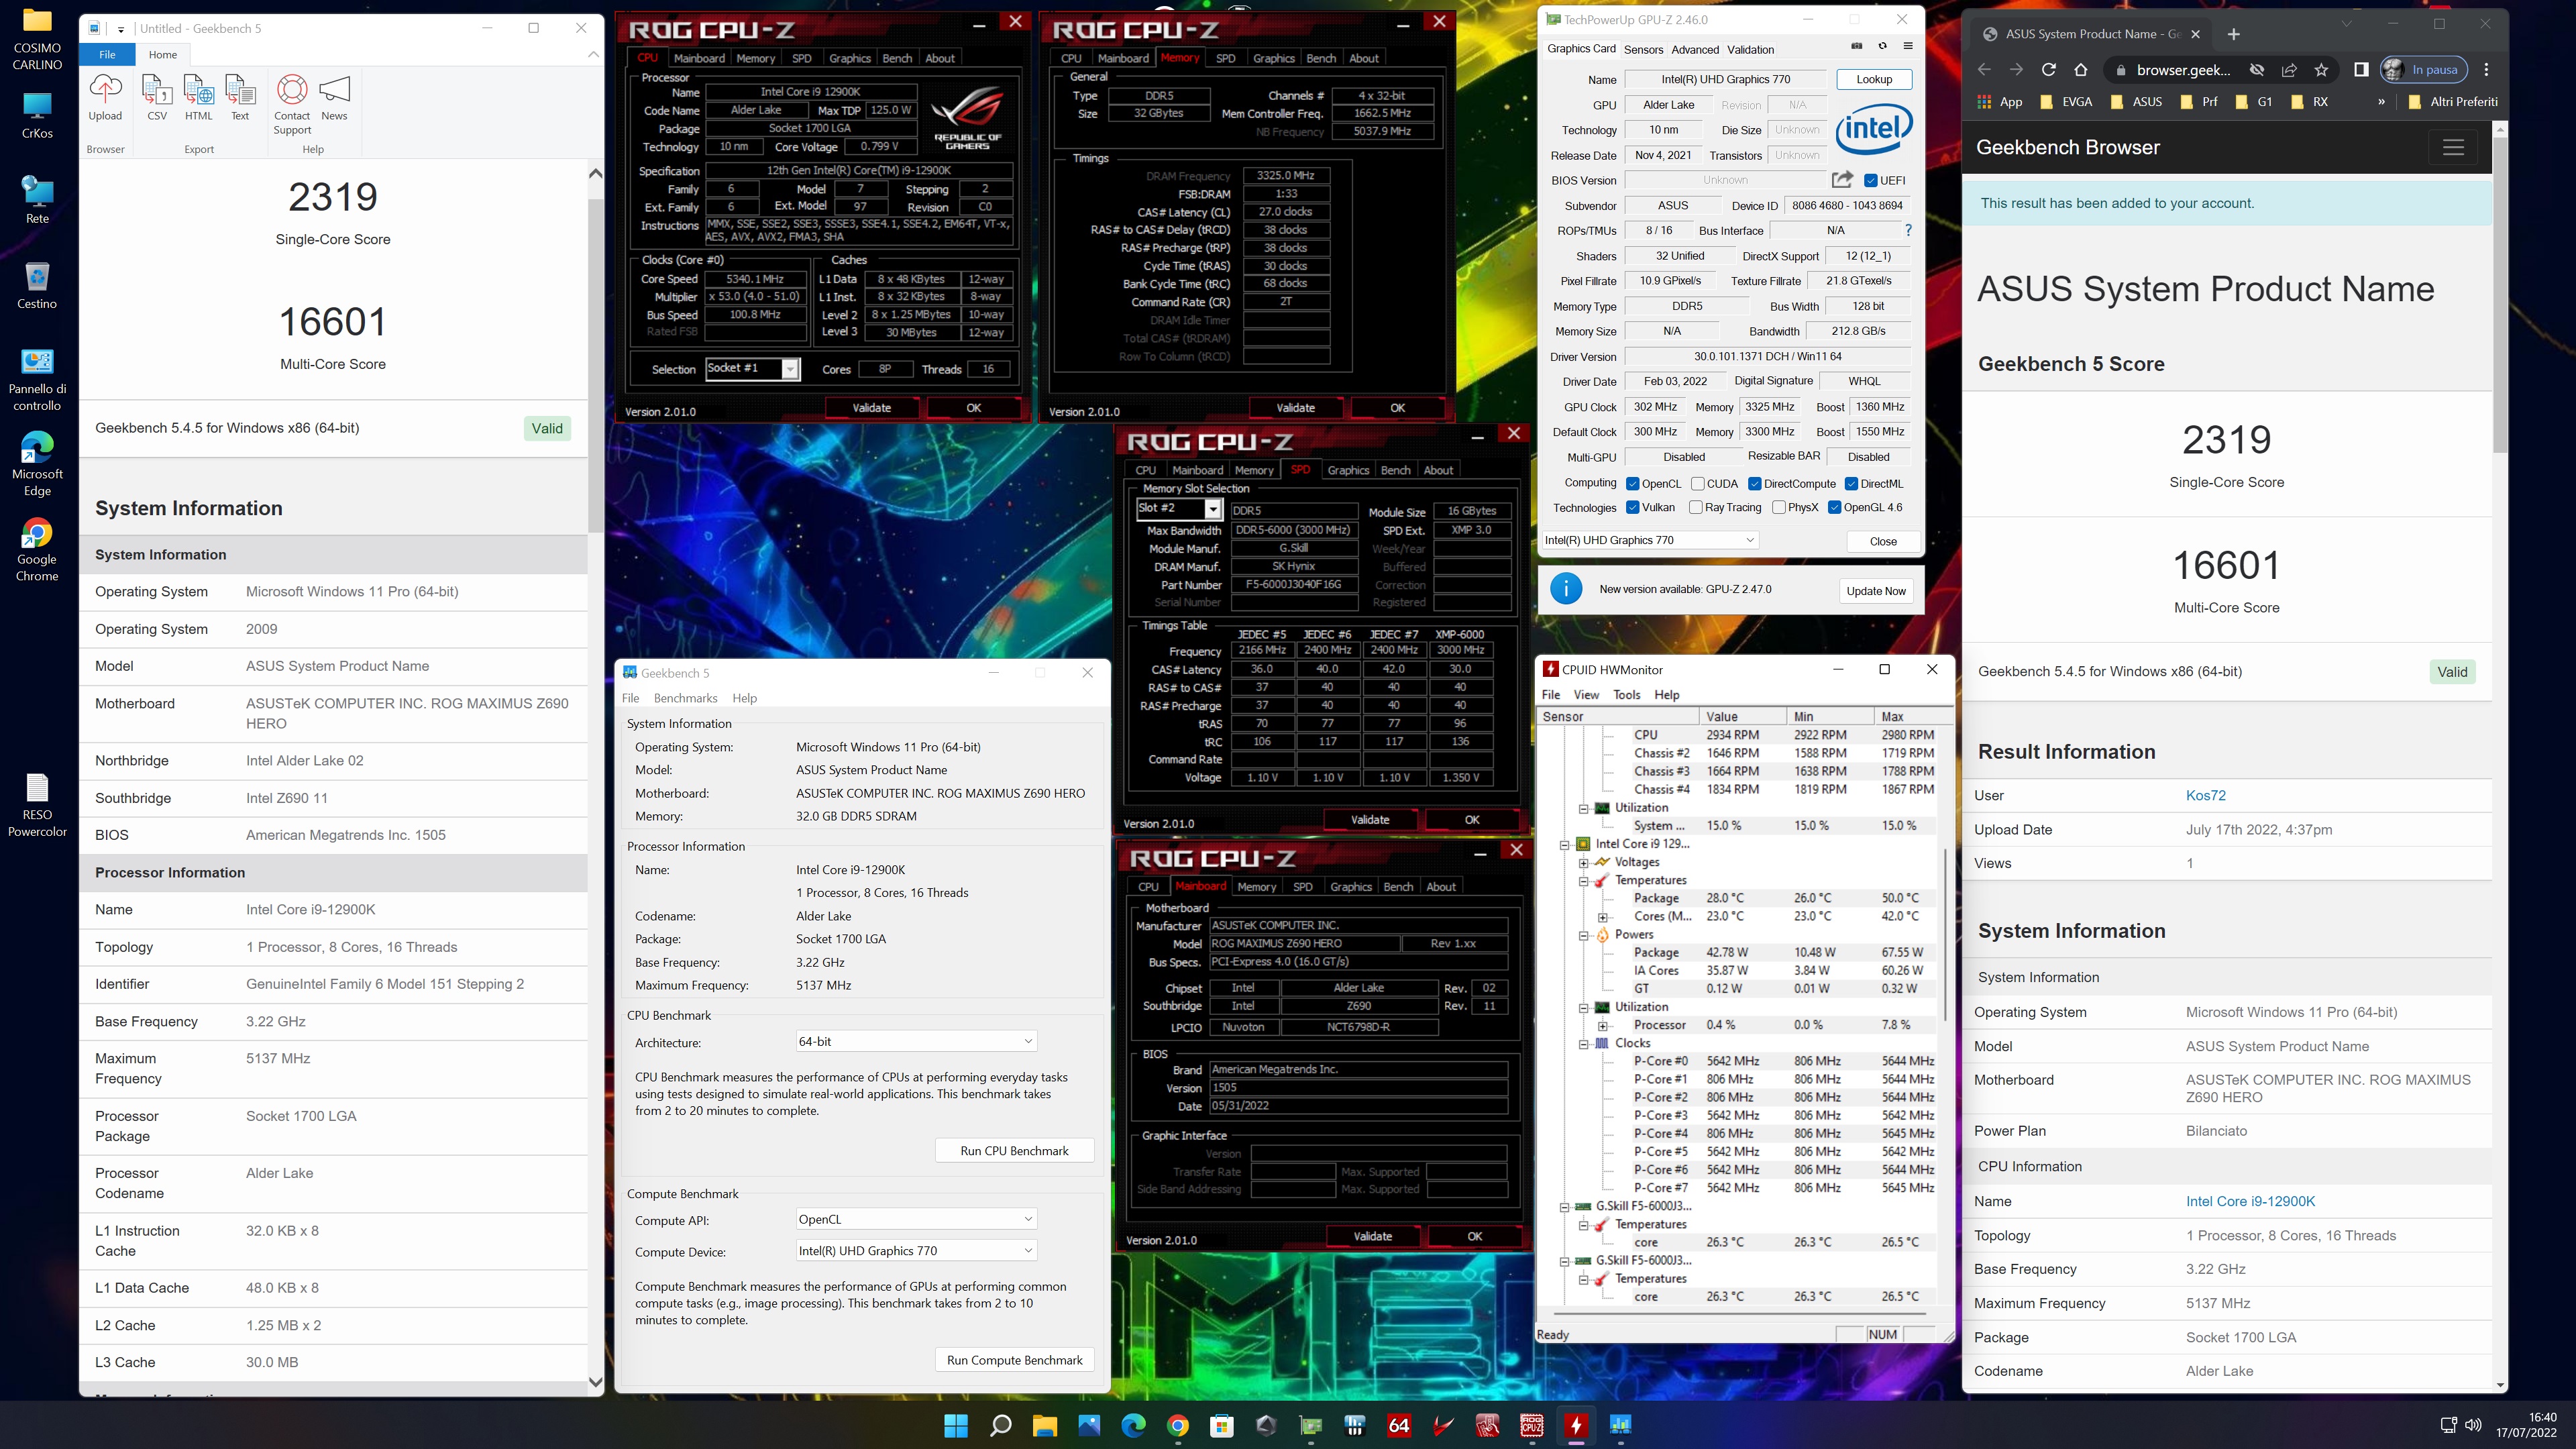Viewport: 2576px width, 1449px height.
Task: Open the Compute API OpenCL dropdown
Action: pyautogui.click(x=915, y=1219)
